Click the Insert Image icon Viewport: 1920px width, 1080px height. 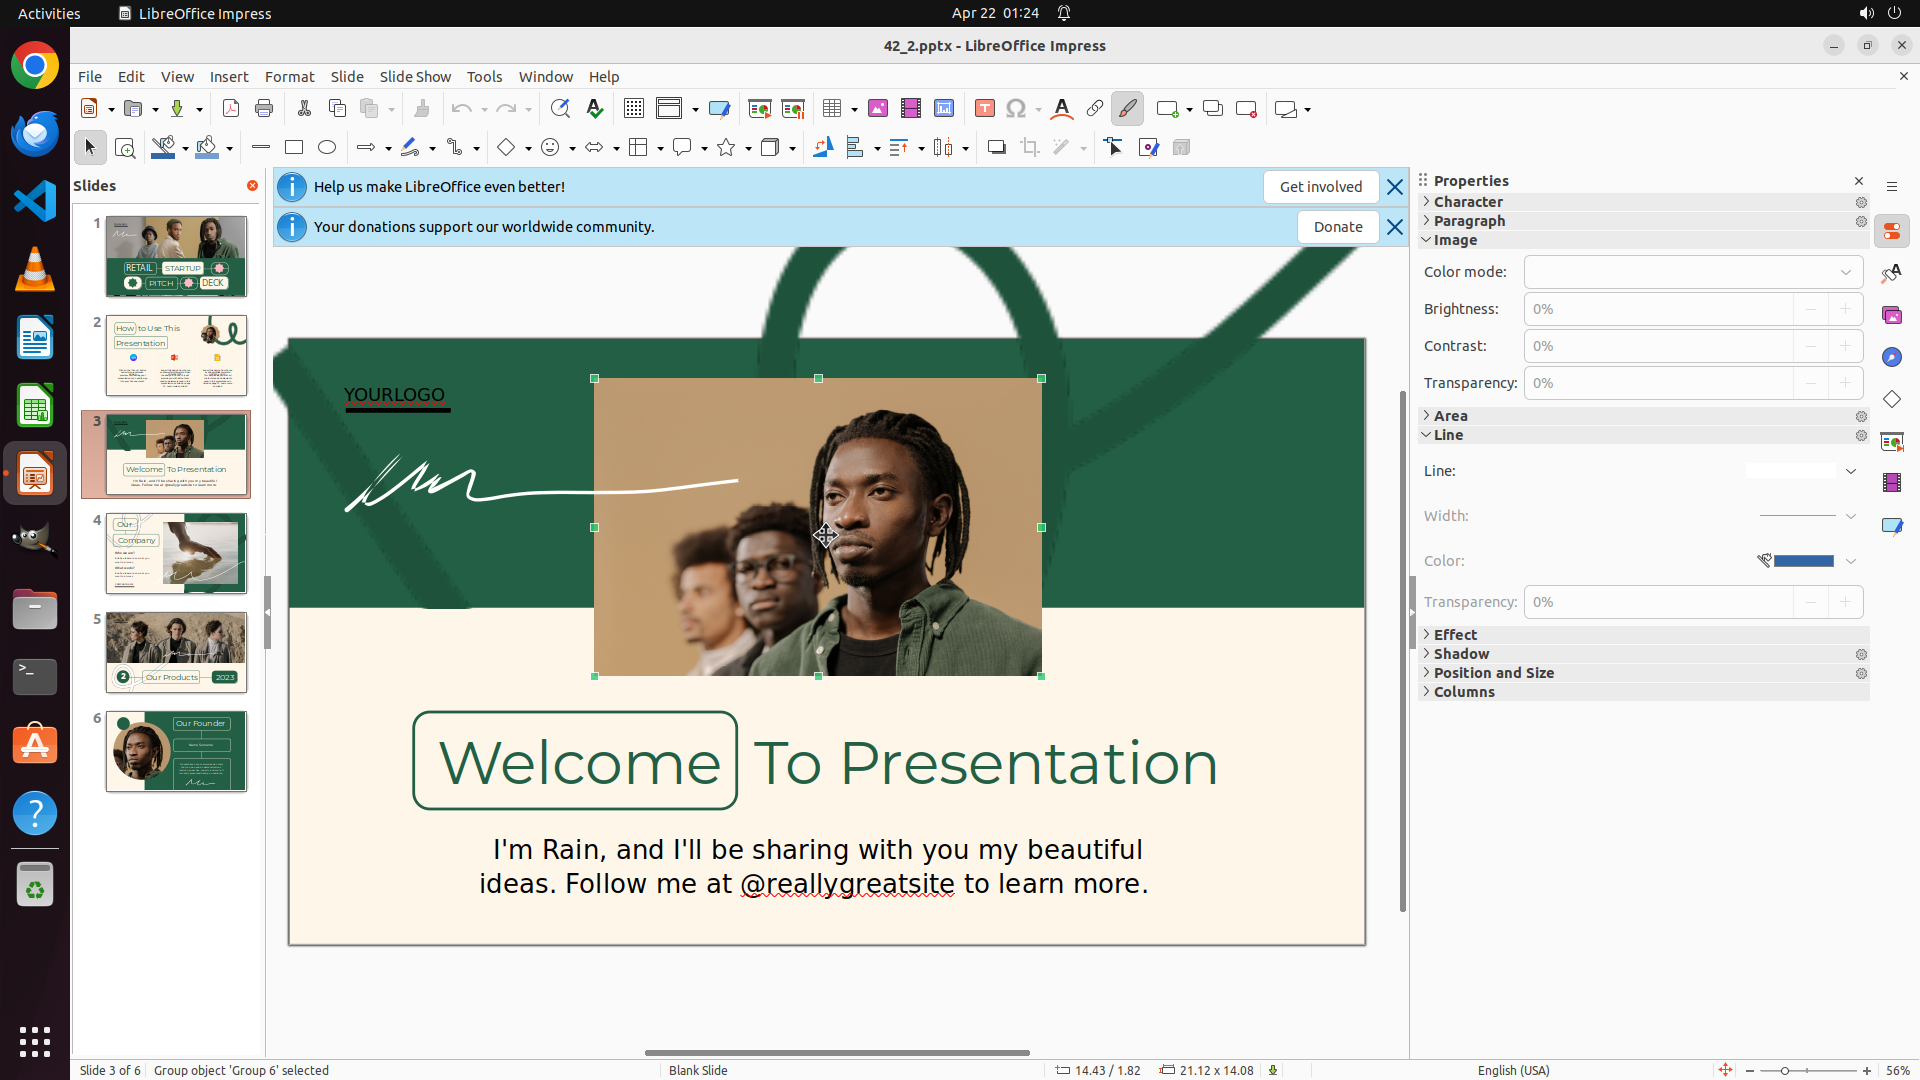pos(877,109)
